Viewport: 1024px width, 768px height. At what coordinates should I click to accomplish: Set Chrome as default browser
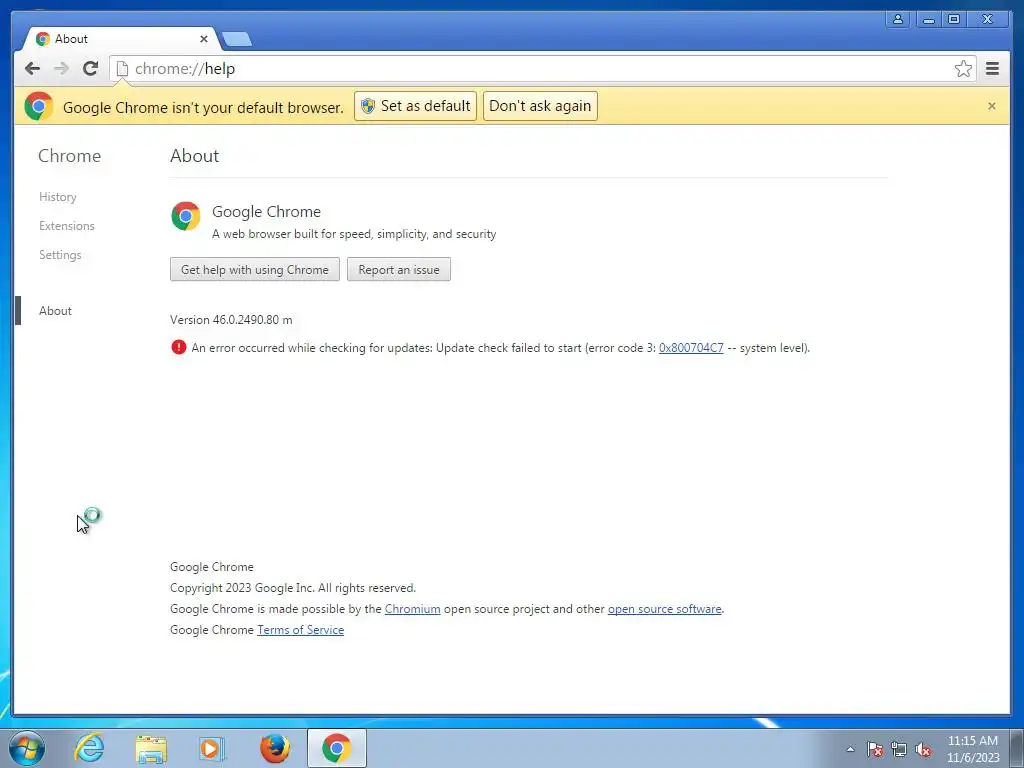click(415, 106)
